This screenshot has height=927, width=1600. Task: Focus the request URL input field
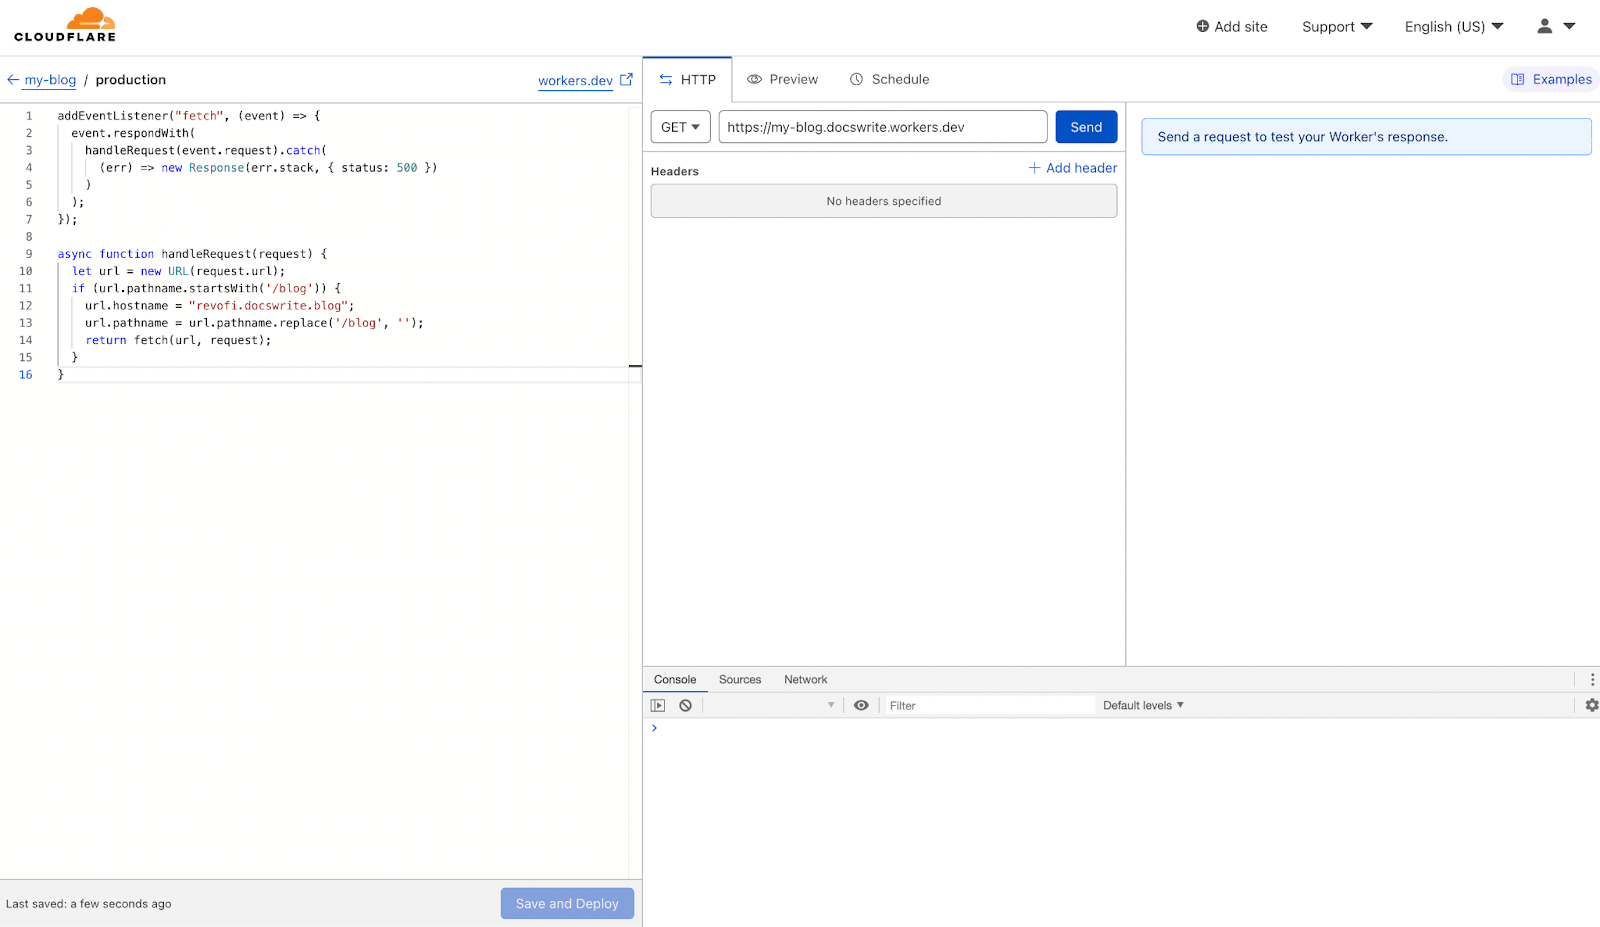tap(883, 127)
